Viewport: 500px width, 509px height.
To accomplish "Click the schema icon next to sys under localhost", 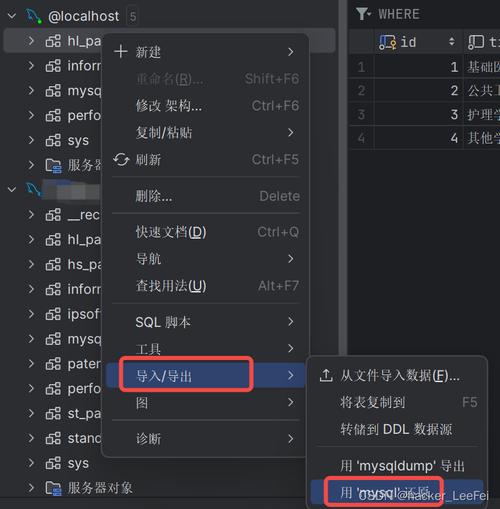I will pyautogui.click(x=53, y=140).
